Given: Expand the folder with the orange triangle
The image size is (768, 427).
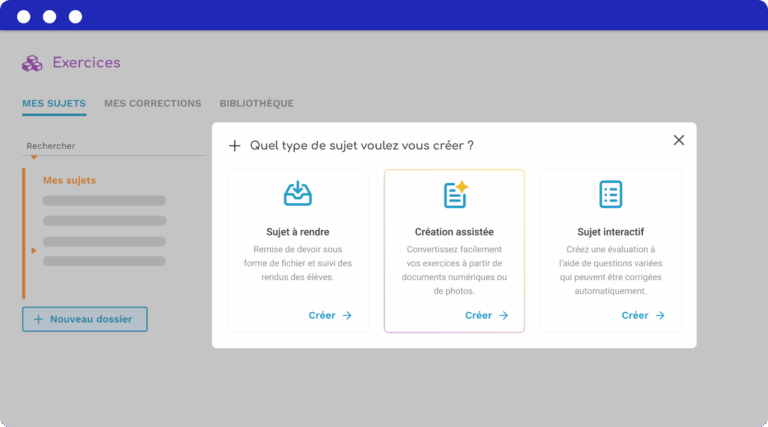Looking at the screenshot, I should point(34,250).
